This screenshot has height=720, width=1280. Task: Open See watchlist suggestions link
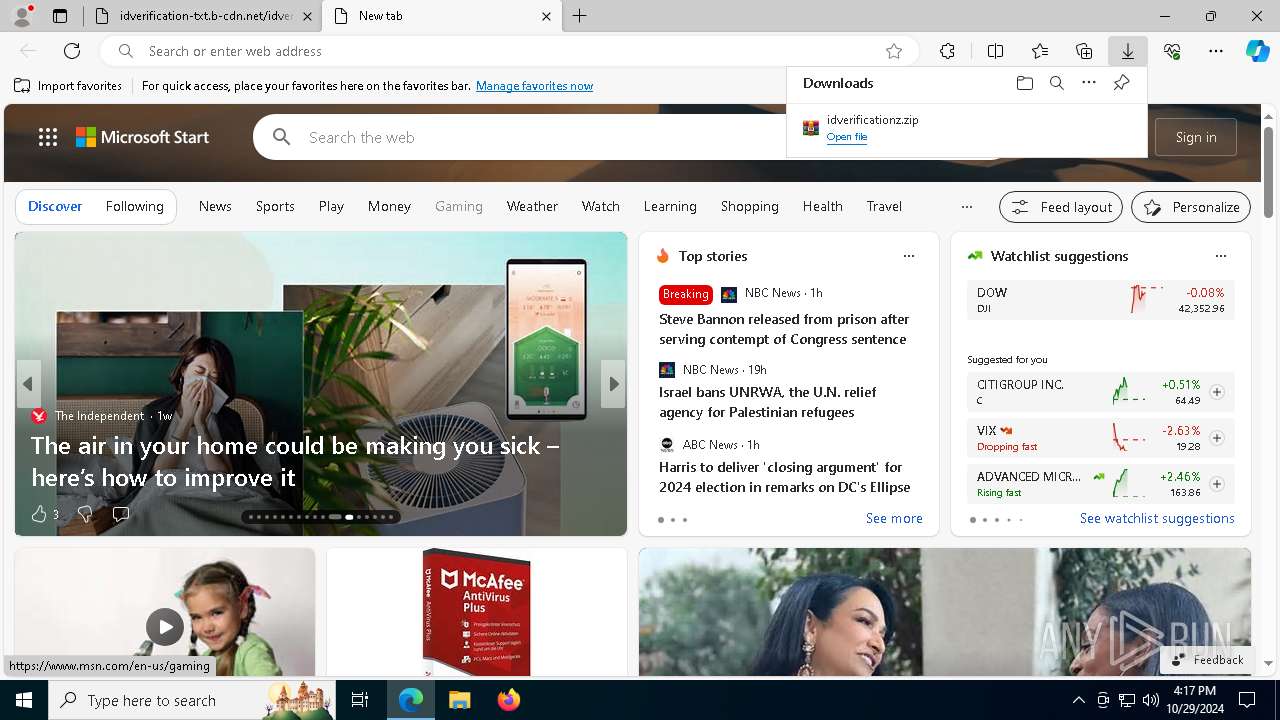coord(1157,518)
